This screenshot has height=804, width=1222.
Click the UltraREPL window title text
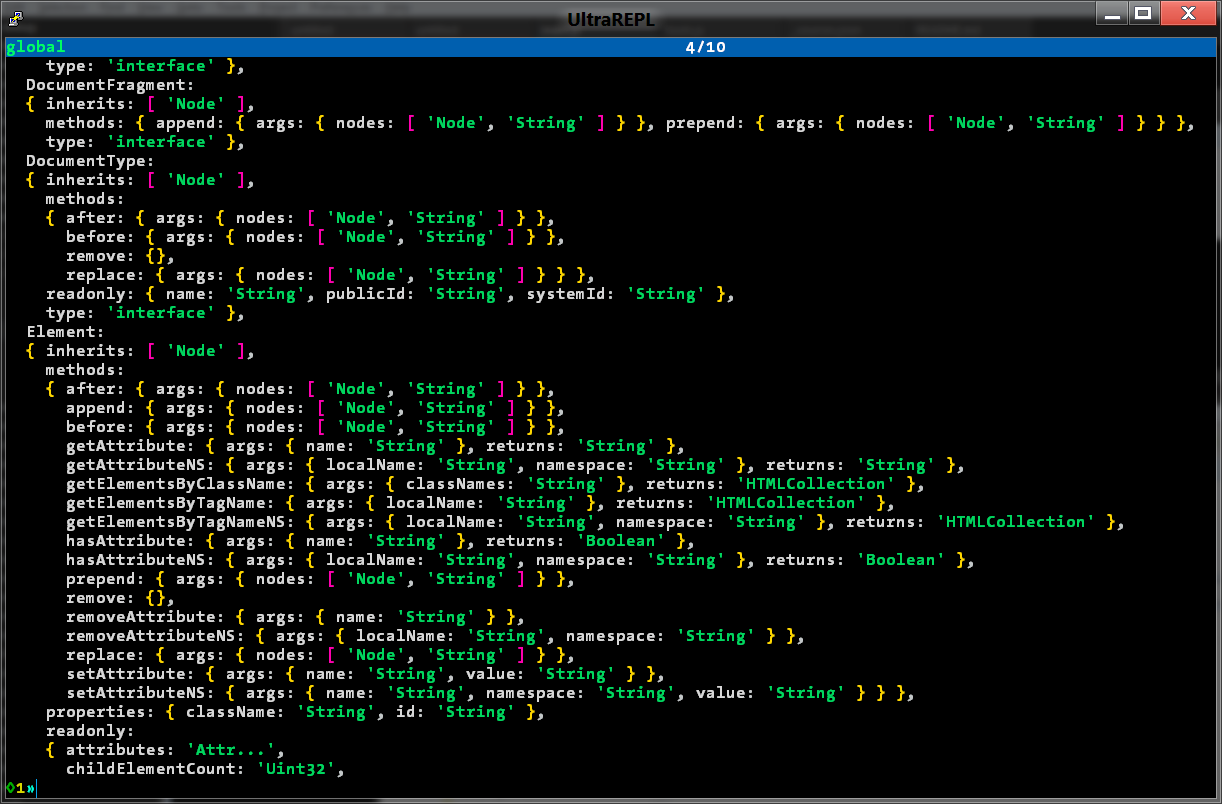coord(610,19)
